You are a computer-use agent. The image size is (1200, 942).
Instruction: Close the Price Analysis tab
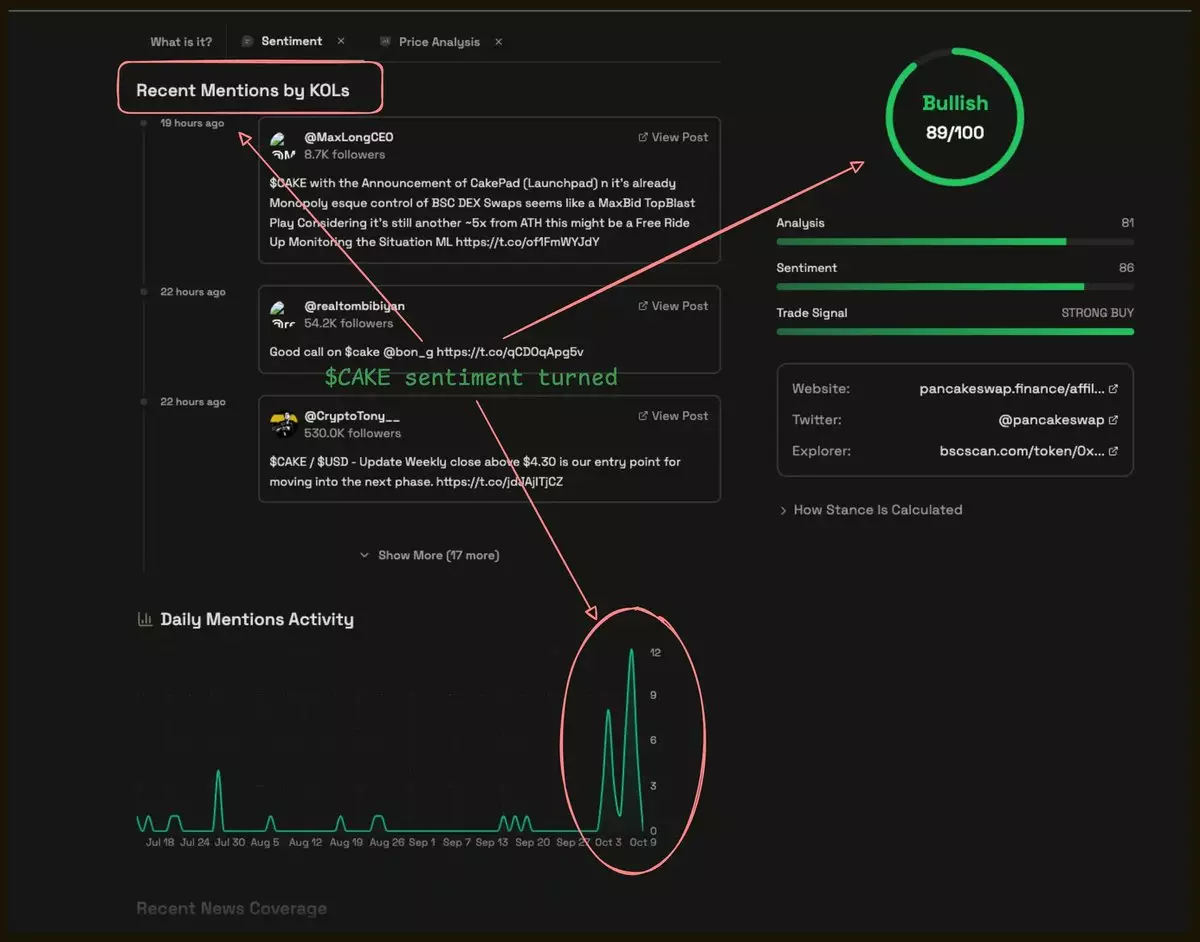point(498,42)
